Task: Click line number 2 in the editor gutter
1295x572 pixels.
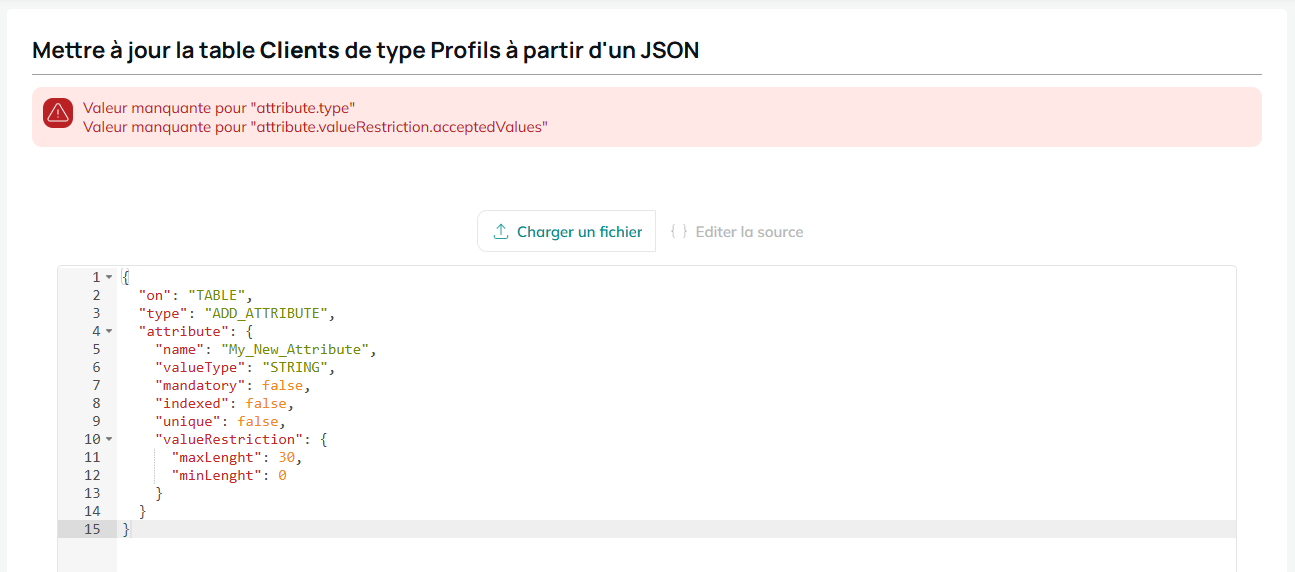Action: pyautogui.click(x=96, y=295)
